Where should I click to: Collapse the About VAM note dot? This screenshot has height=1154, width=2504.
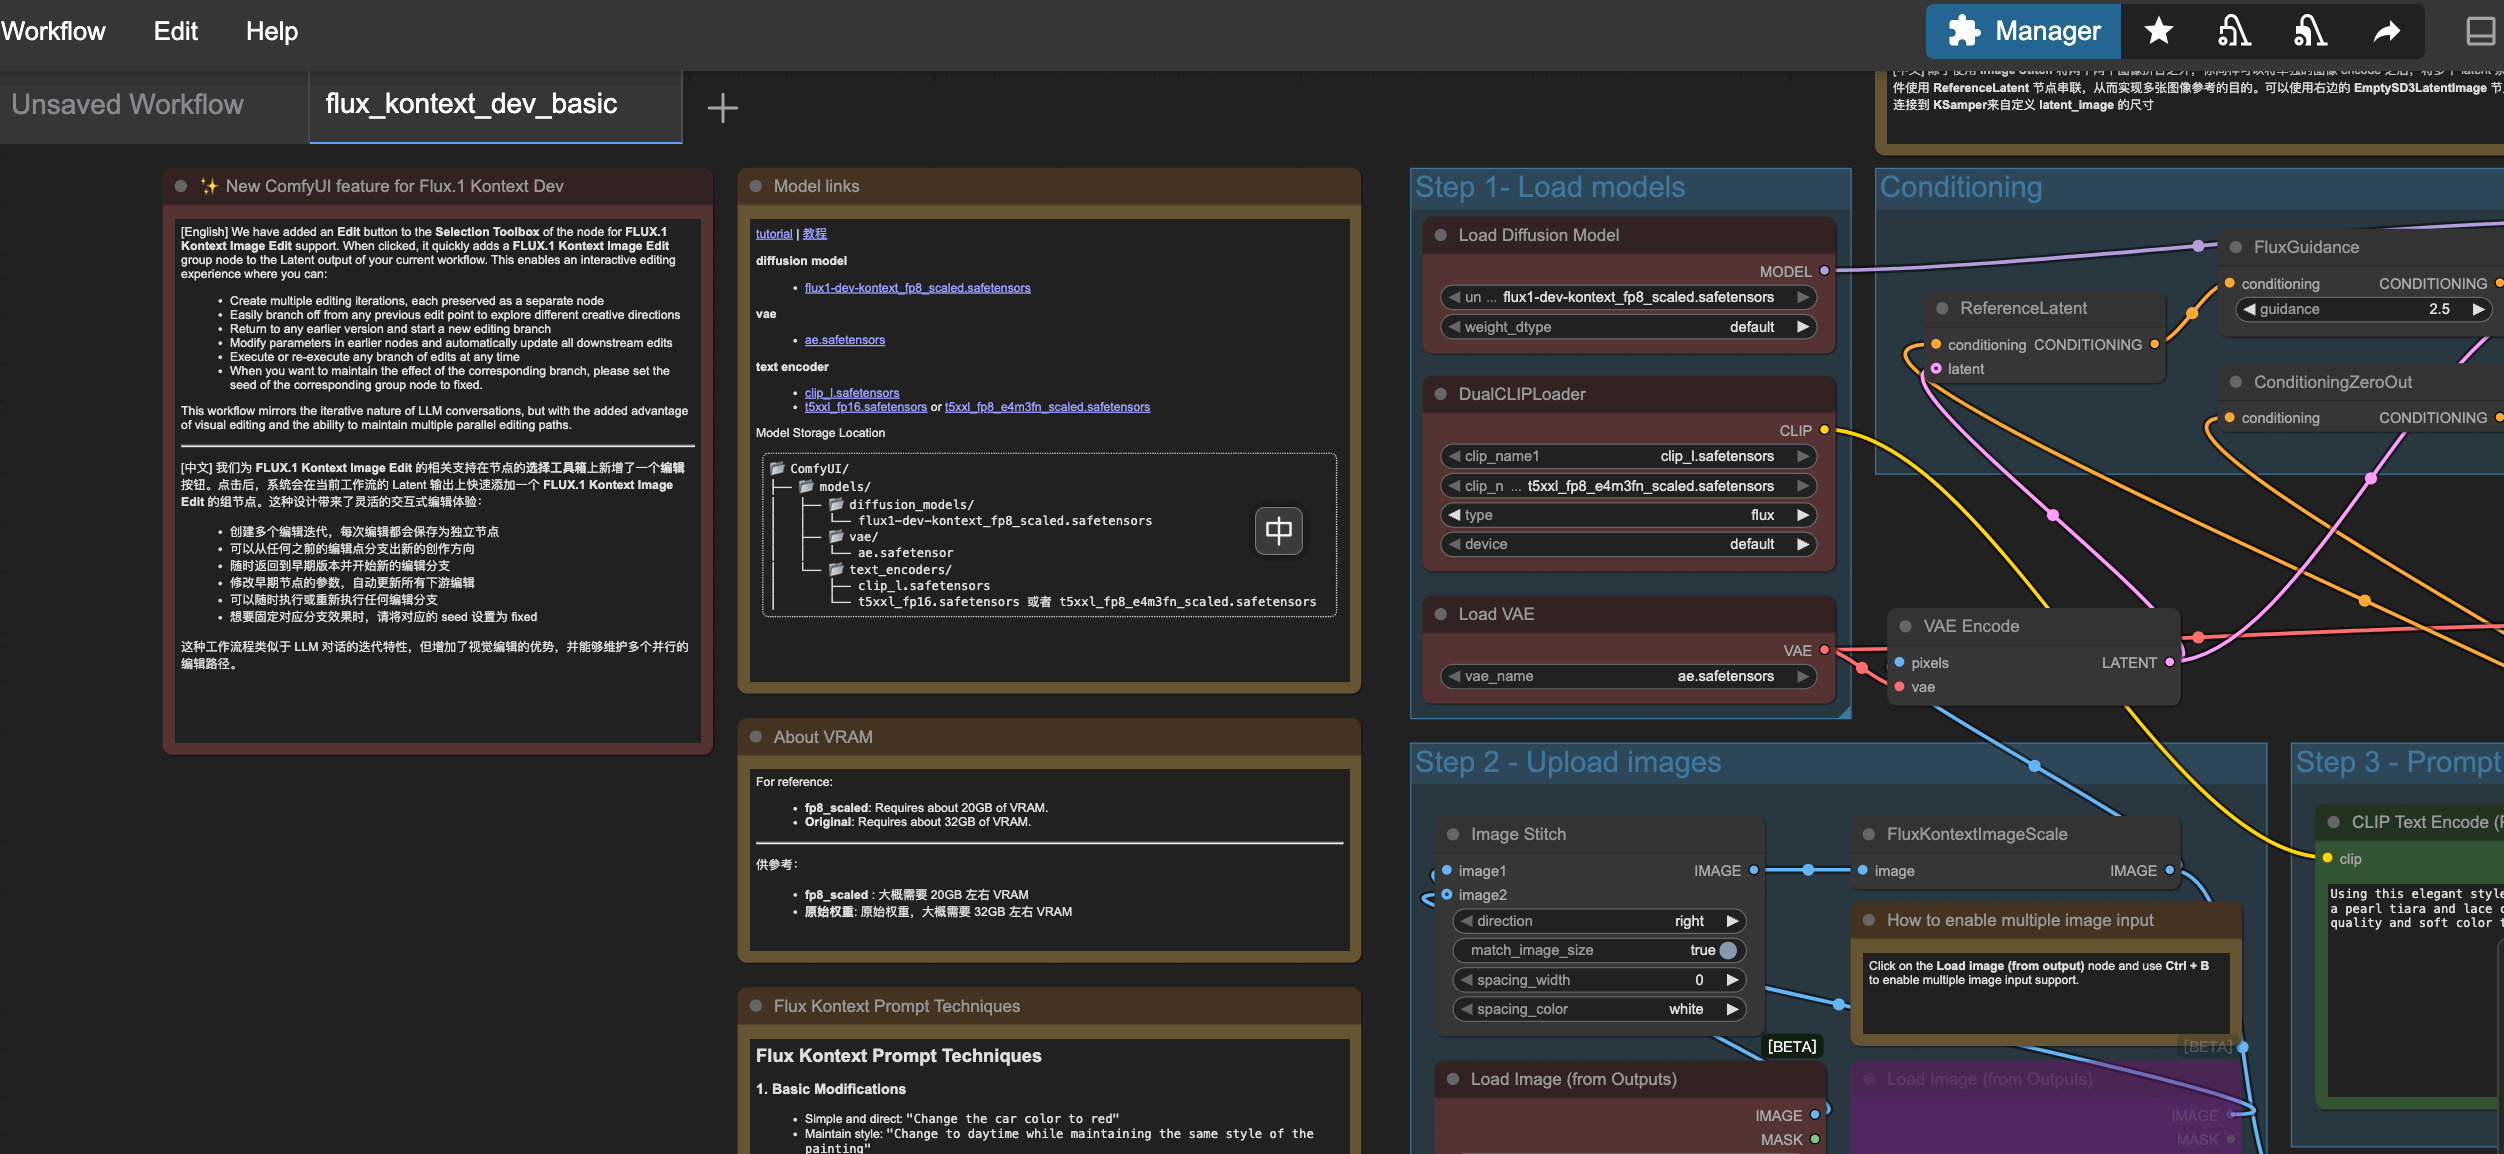(x=756, y=737)
